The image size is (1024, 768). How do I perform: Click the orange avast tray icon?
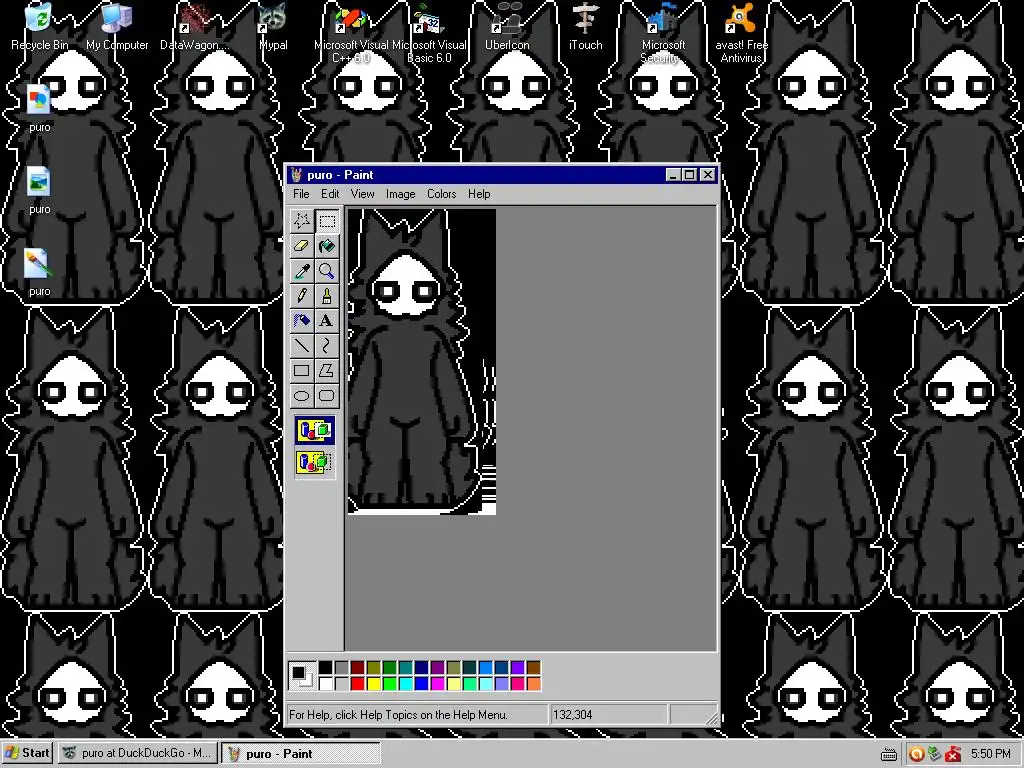(916, 754)
